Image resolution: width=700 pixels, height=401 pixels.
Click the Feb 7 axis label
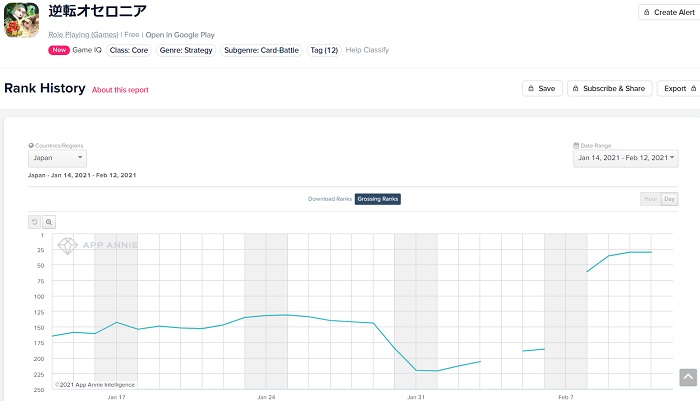coord(566,397)
